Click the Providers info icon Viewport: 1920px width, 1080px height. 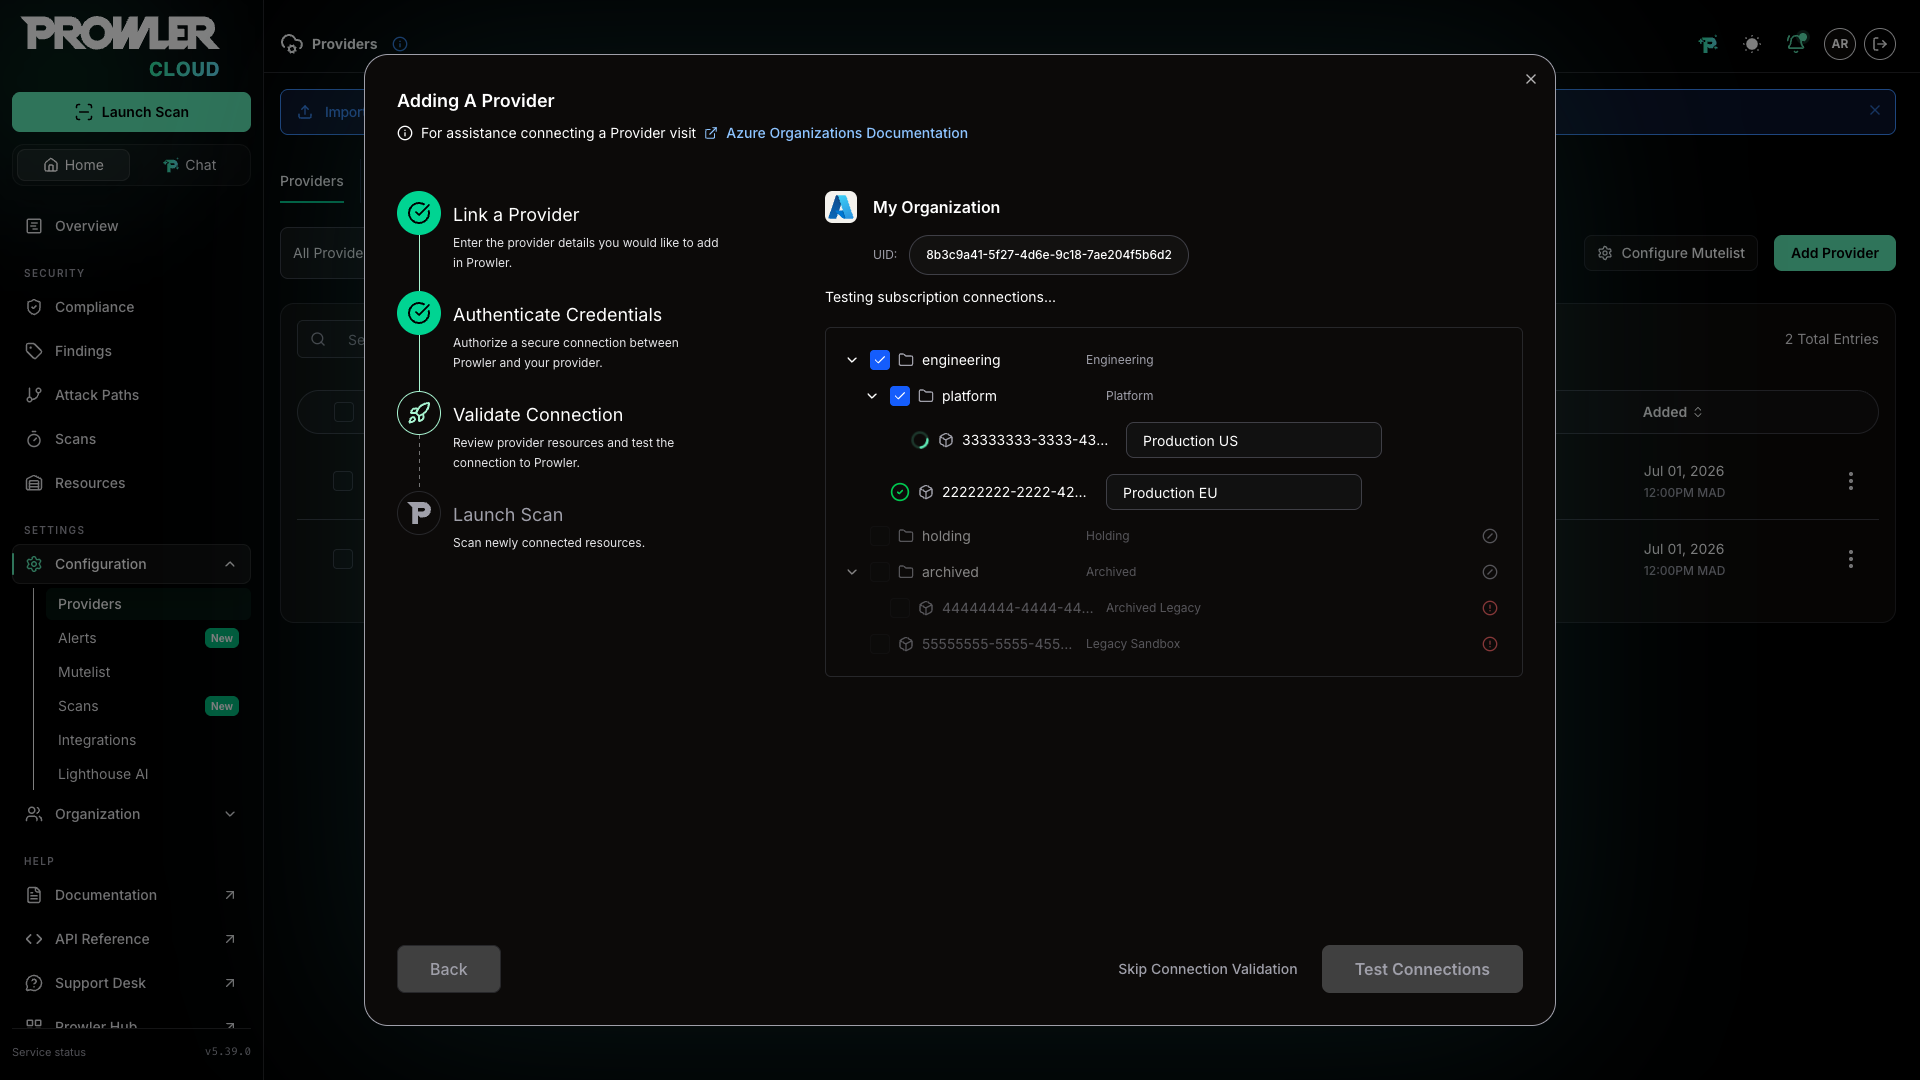point(400,44)
